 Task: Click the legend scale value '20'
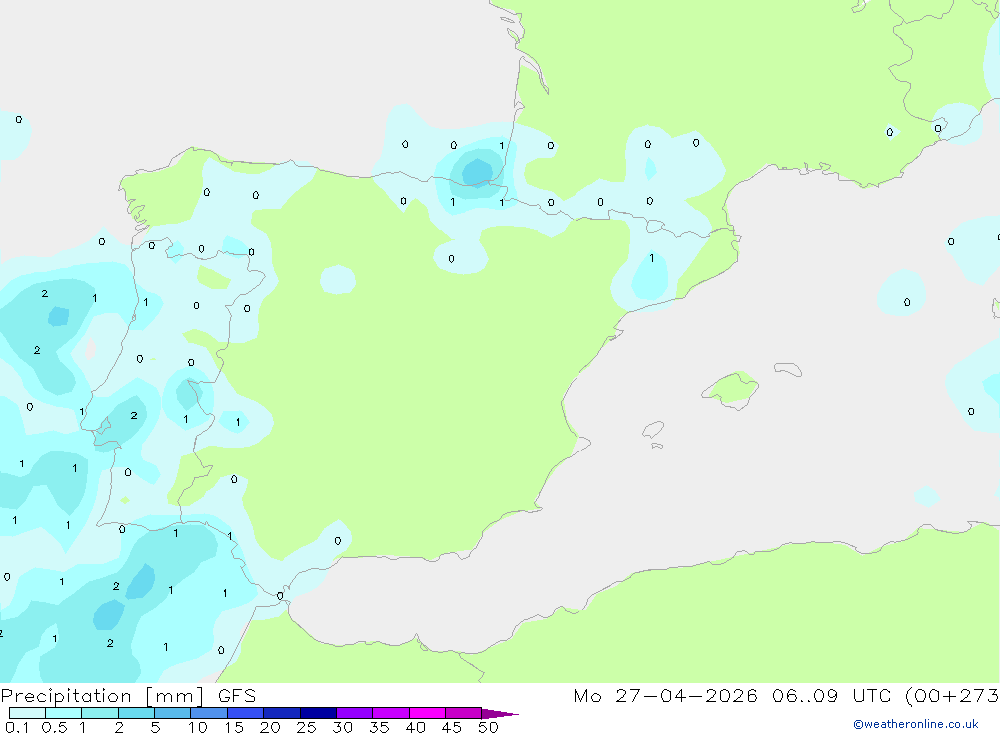tap(270, 727)
